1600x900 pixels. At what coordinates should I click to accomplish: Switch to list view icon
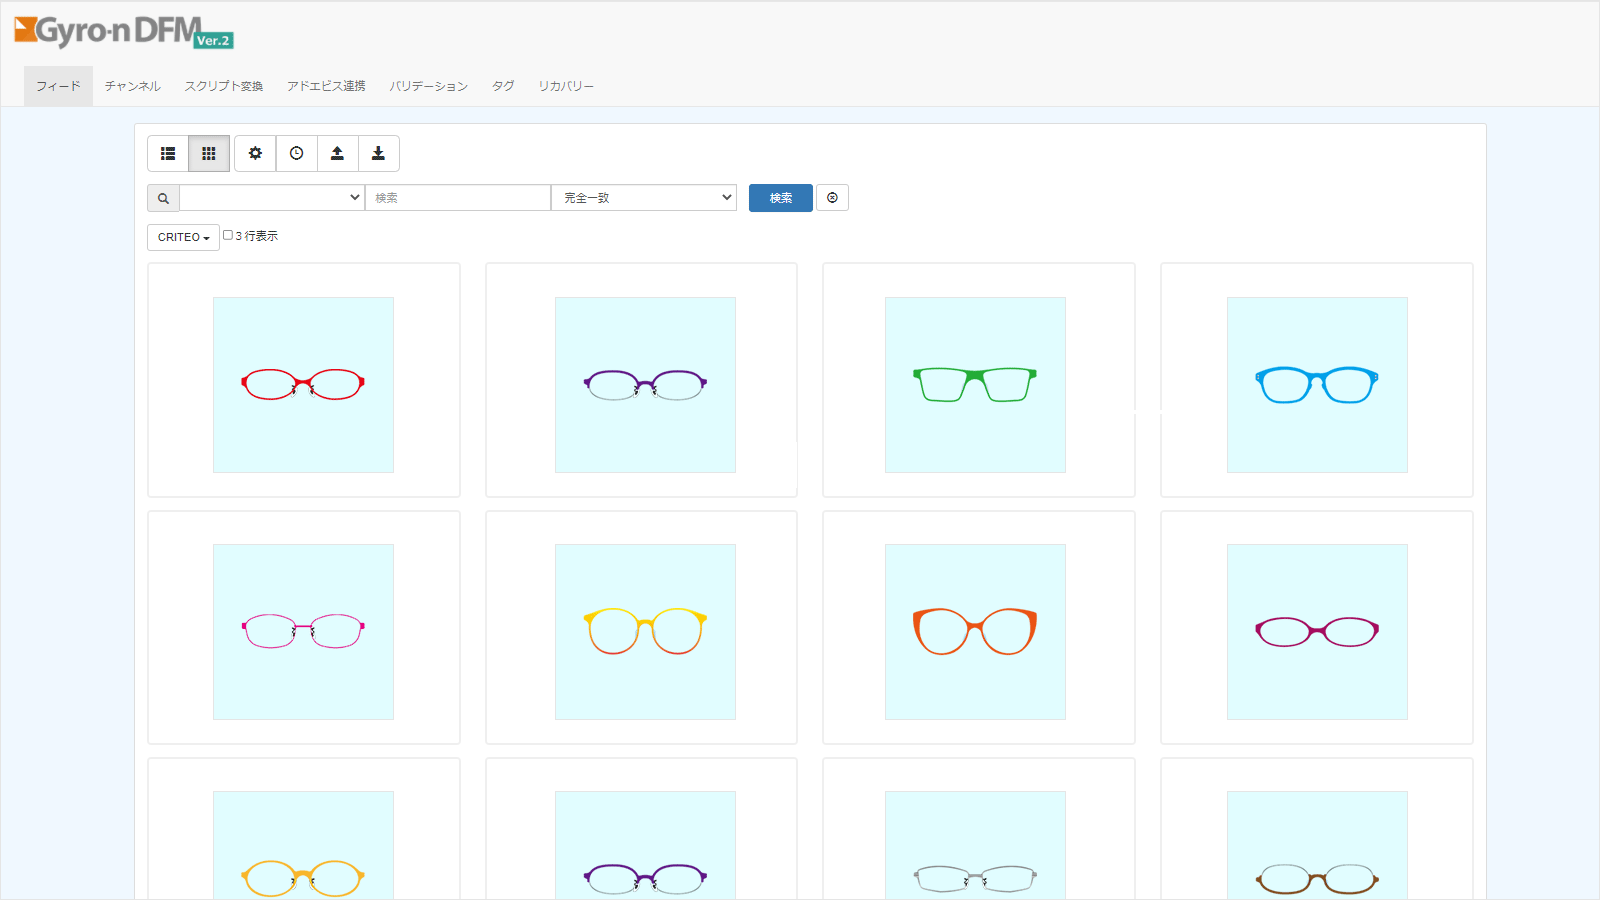click(168, 154)
